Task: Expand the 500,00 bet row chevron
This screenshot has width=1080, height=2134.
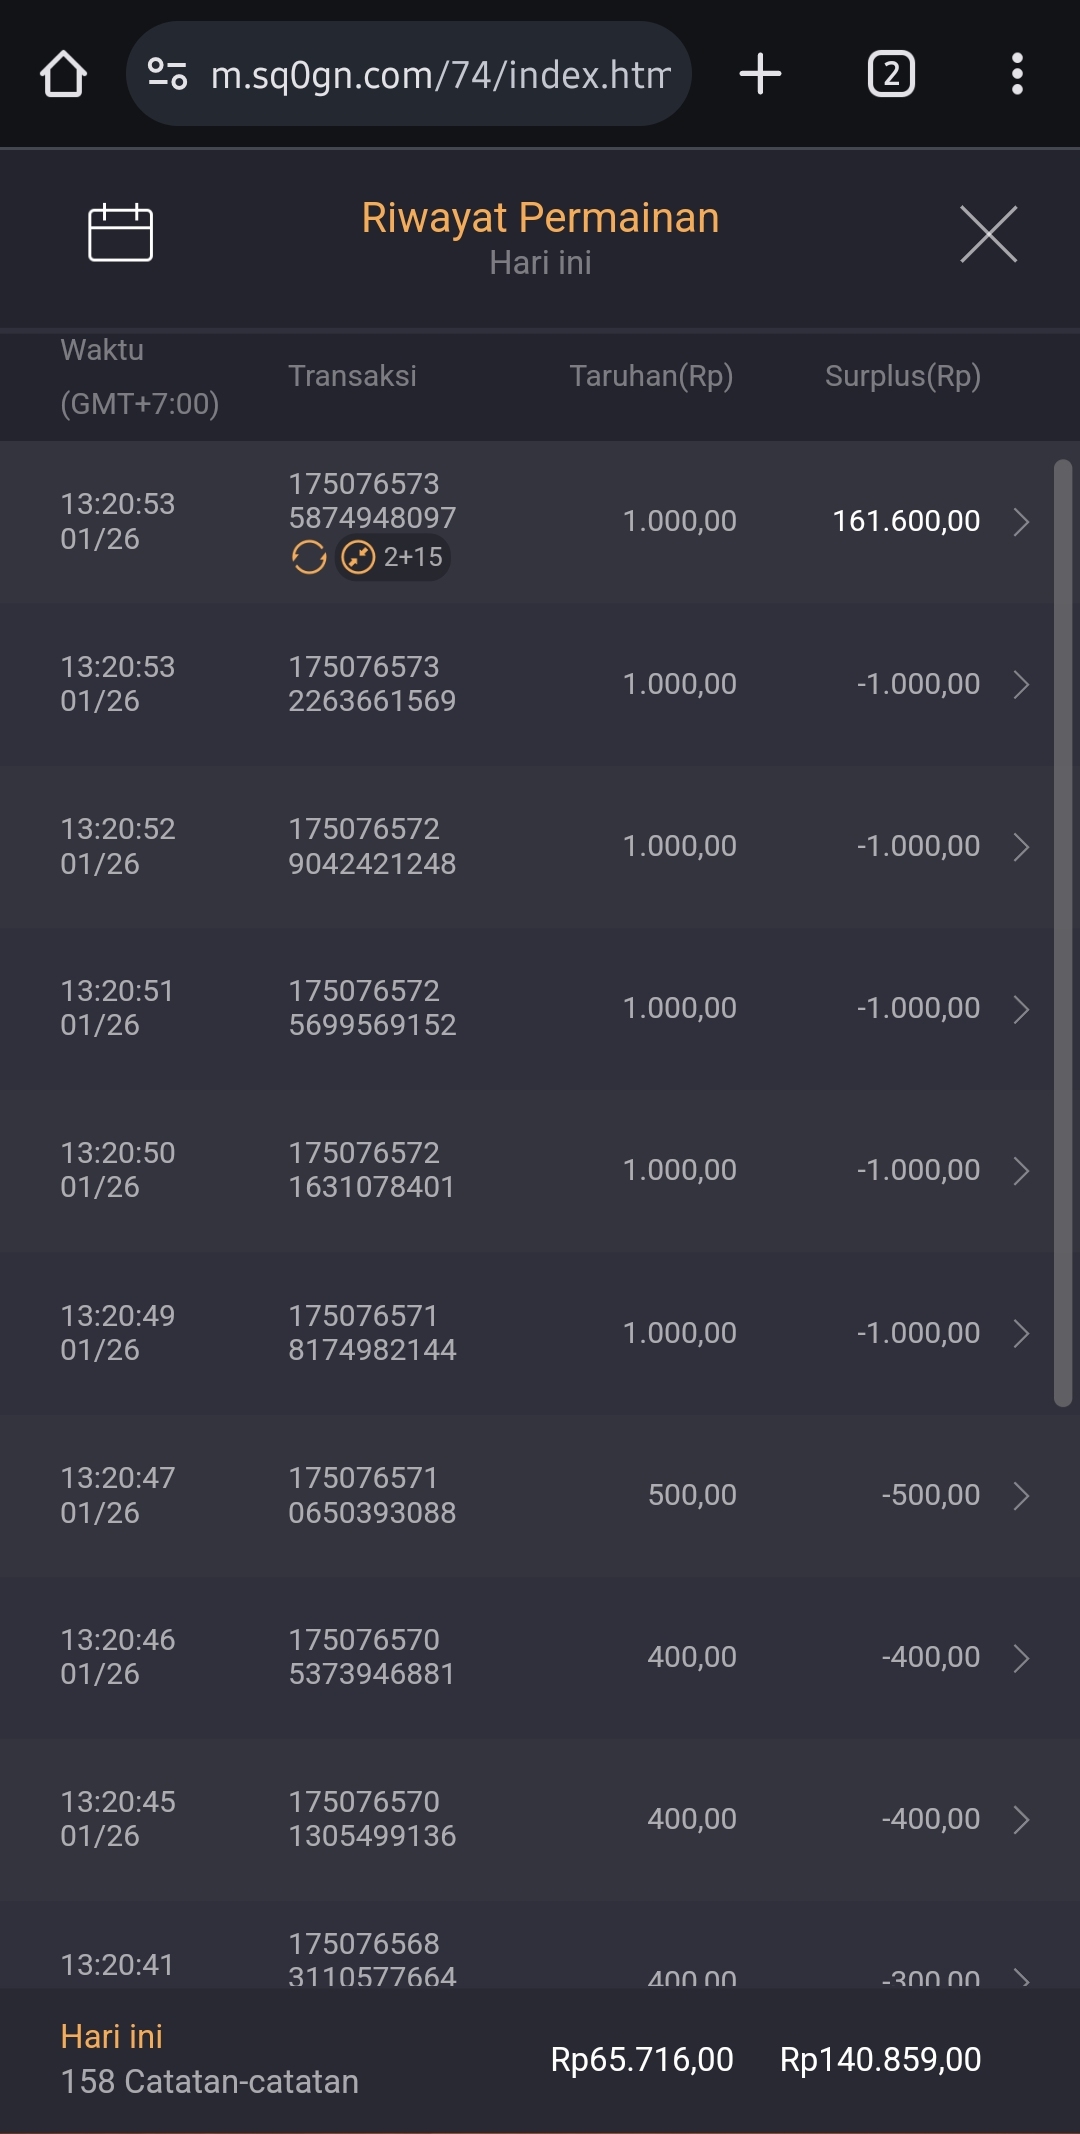Action: point(1021,1496)
